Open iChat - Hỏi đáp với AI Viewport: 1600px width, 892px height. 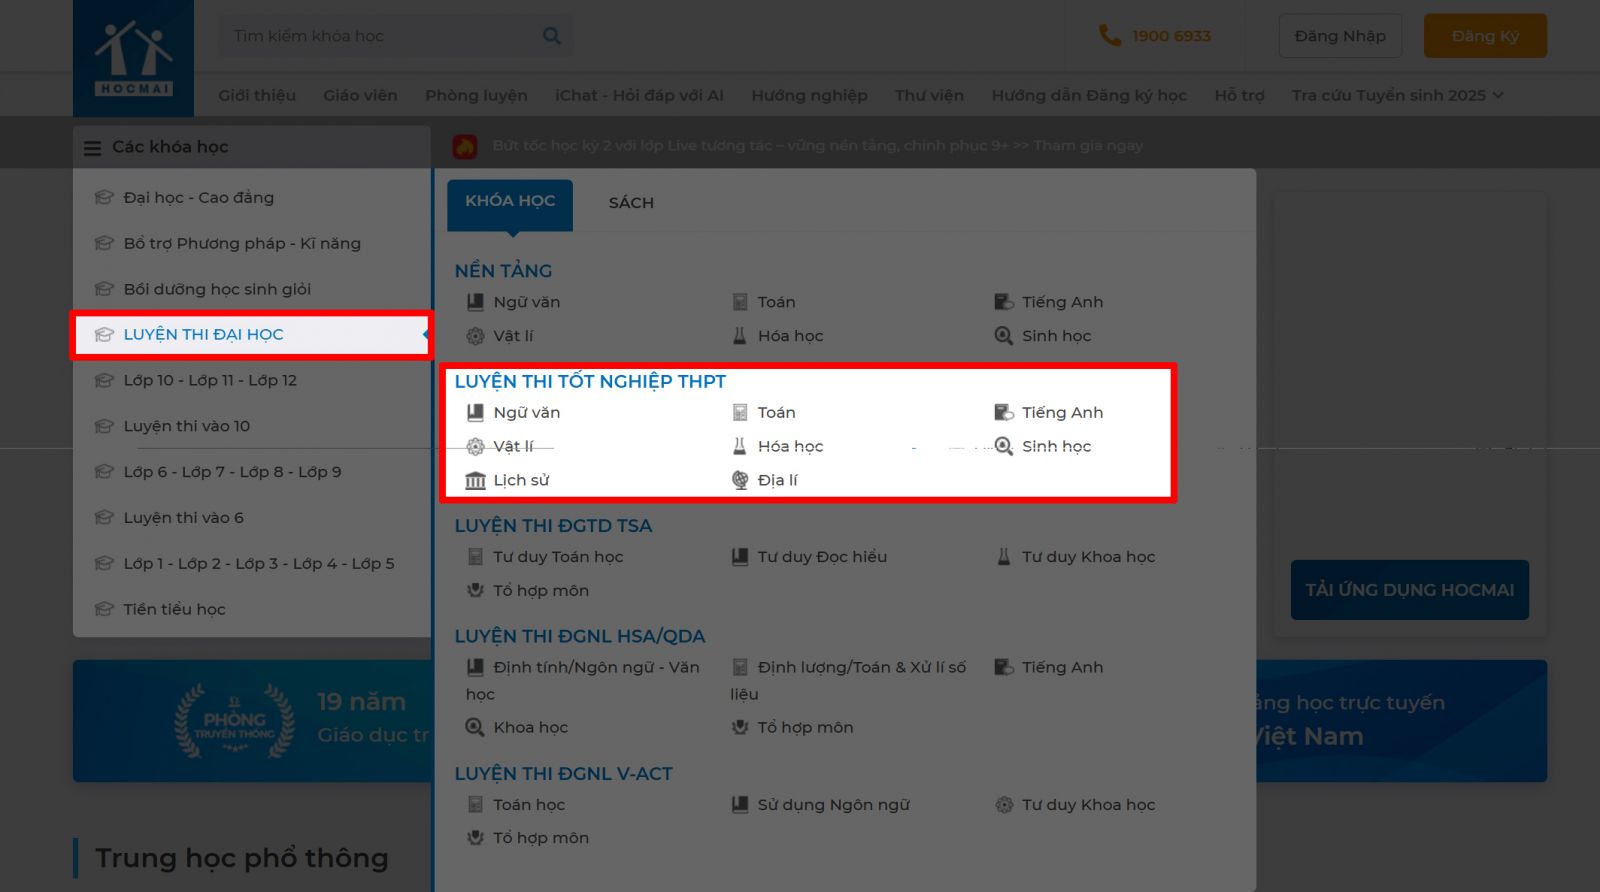coord(639,95)
